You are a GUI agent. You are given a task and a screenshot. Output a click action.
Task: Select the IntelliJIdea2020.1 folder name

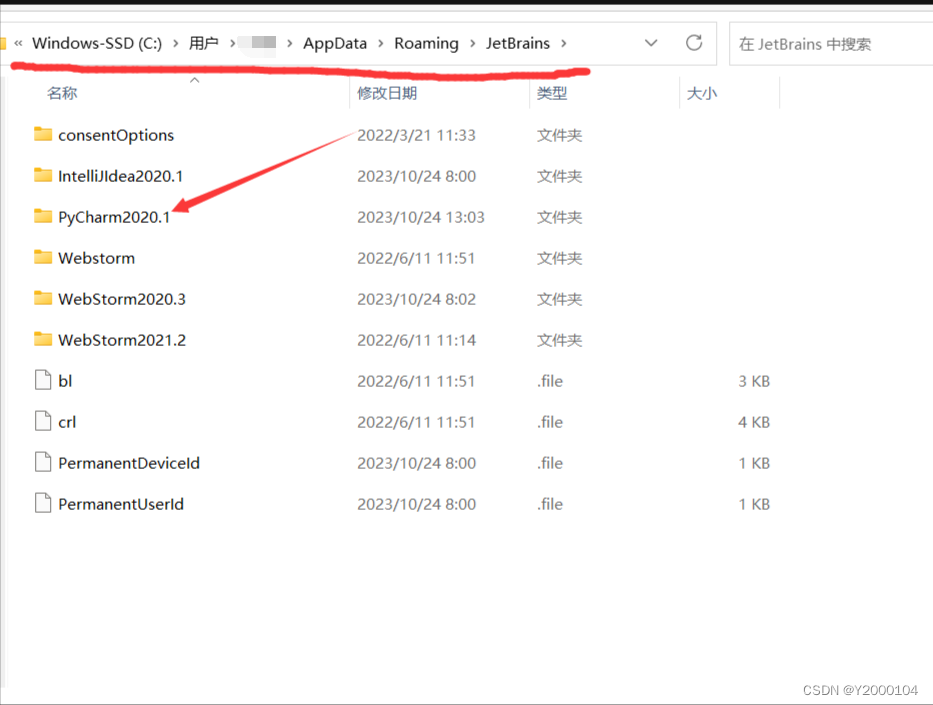pyautogui.click(x=120, y=176)
